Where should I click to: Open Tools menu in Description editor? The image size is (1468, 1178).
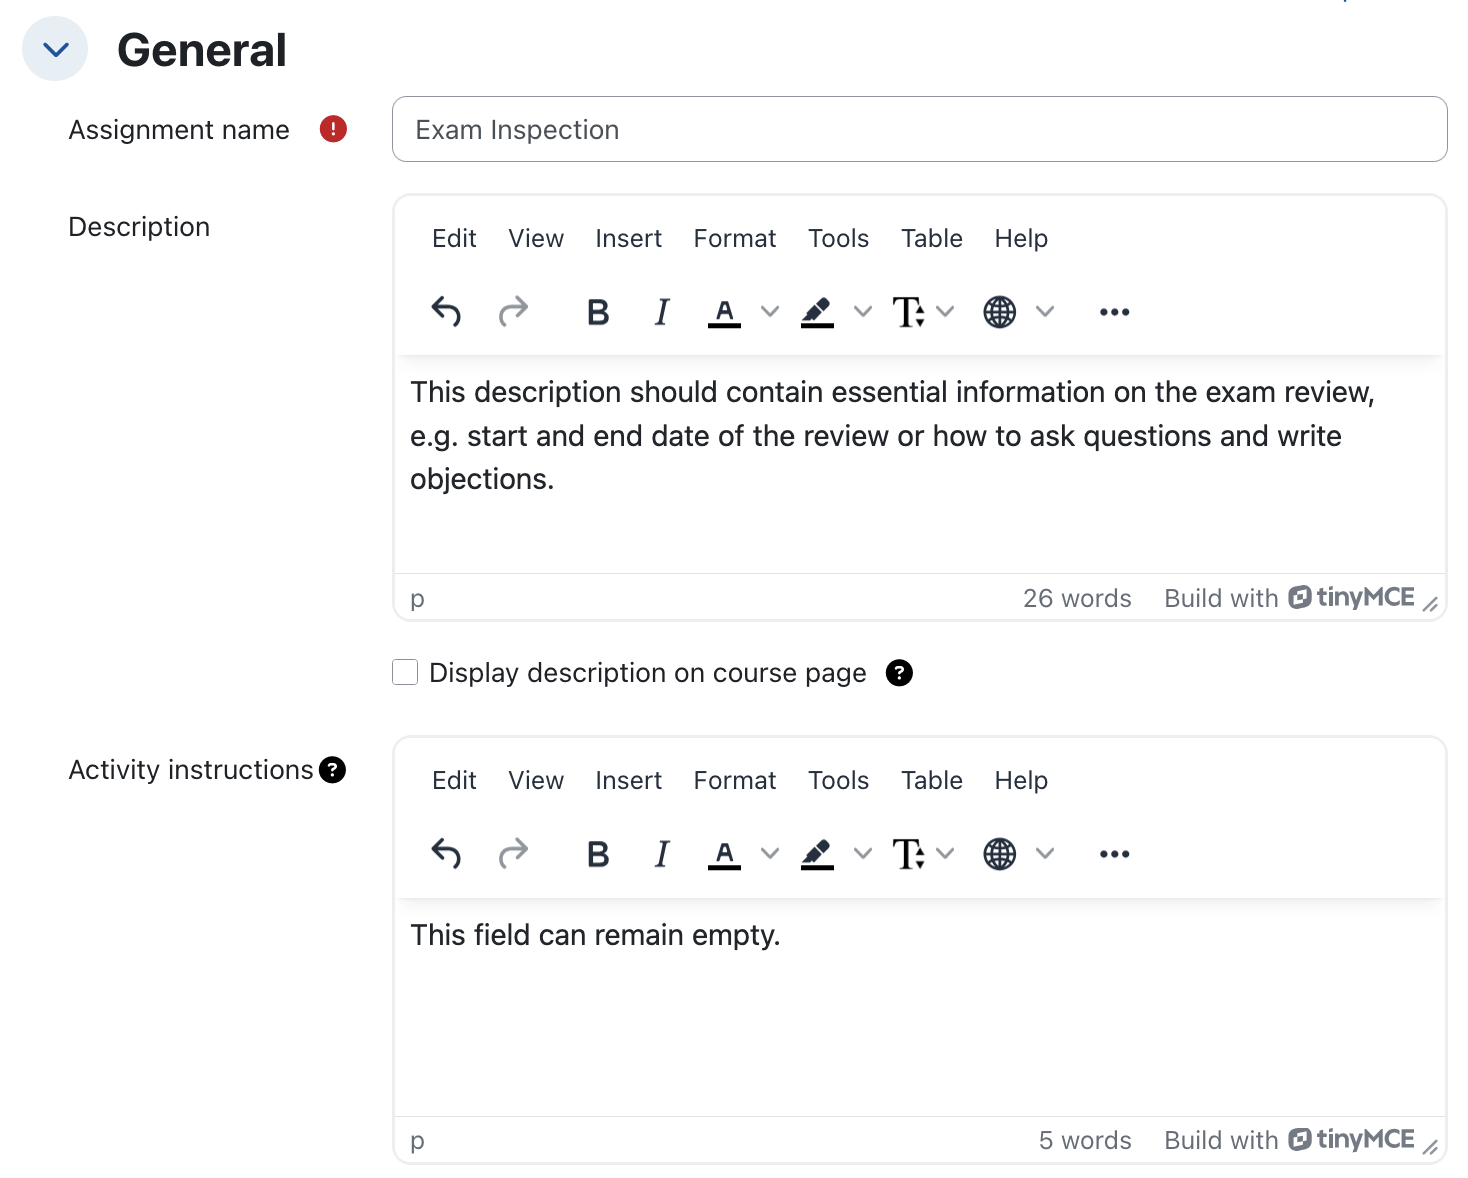(838, 238)
